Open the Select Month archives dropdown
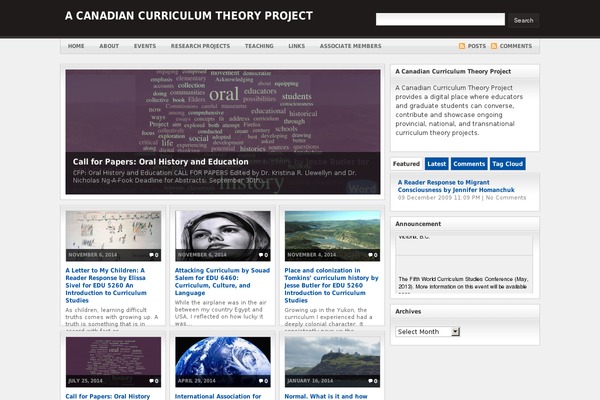Viewport: 600px width, 400px height. pyautogui.click(x=427, y=332)
